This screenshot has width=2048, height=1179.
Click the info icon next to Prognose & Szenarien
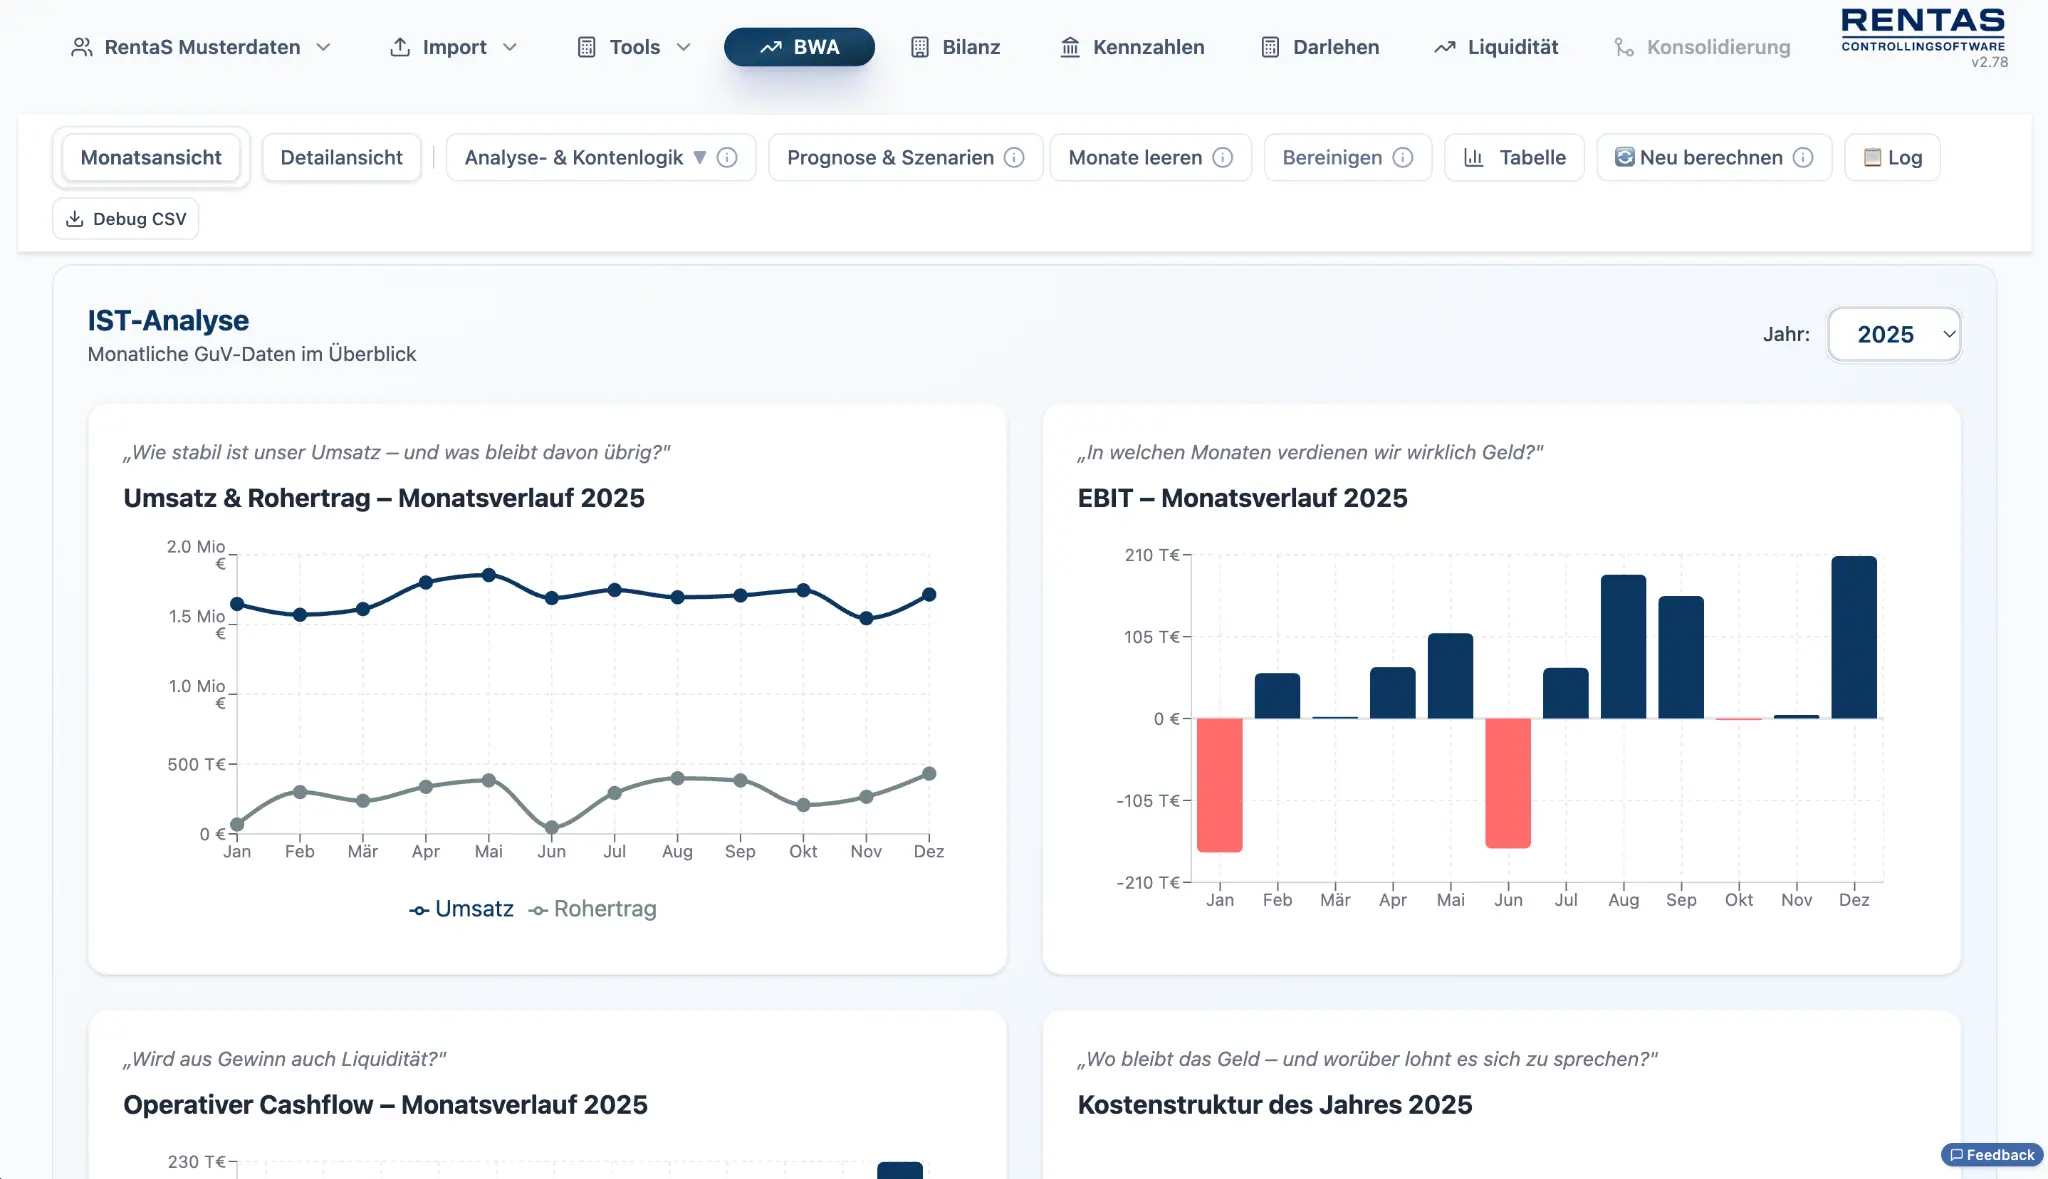tap(1015, 157)
